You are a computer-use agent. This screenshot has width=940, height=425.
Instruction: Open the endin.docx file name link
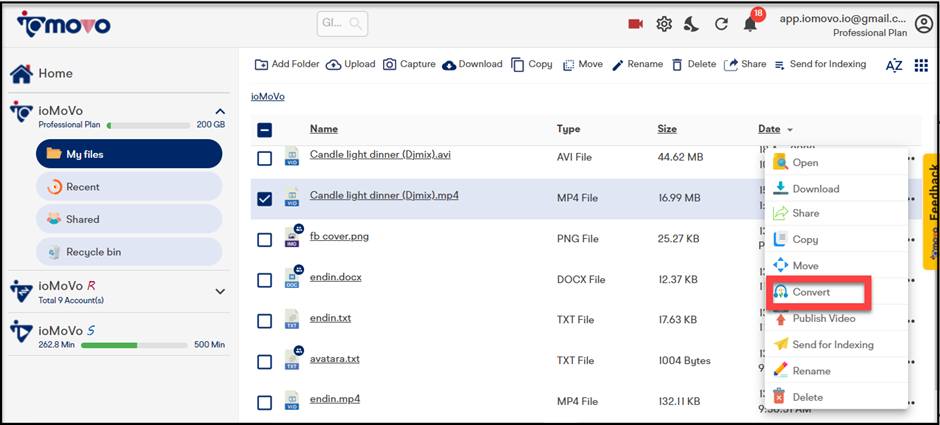pyautogui.click(x=336, y=278)
